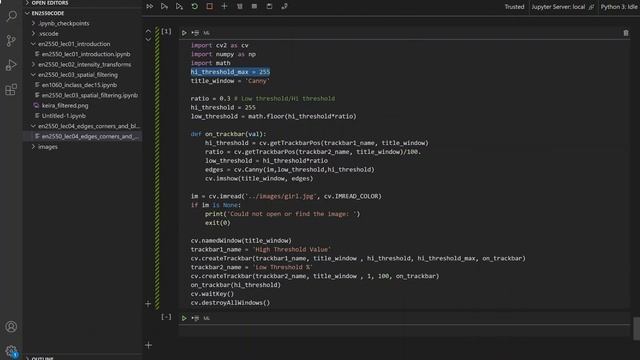Click Jupyter Server: local selector
The height and width of the screenshot is (360, 640).
click(563, 7)
